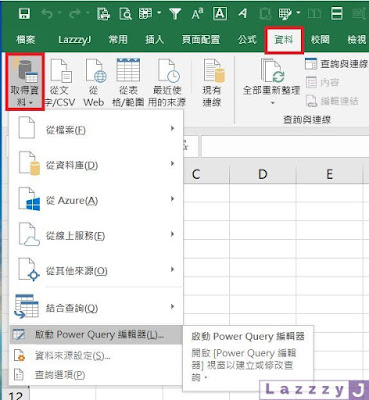This screenshot has width=369, height=400.
Task: Click 內容 properties button
Action: (323, 82)
